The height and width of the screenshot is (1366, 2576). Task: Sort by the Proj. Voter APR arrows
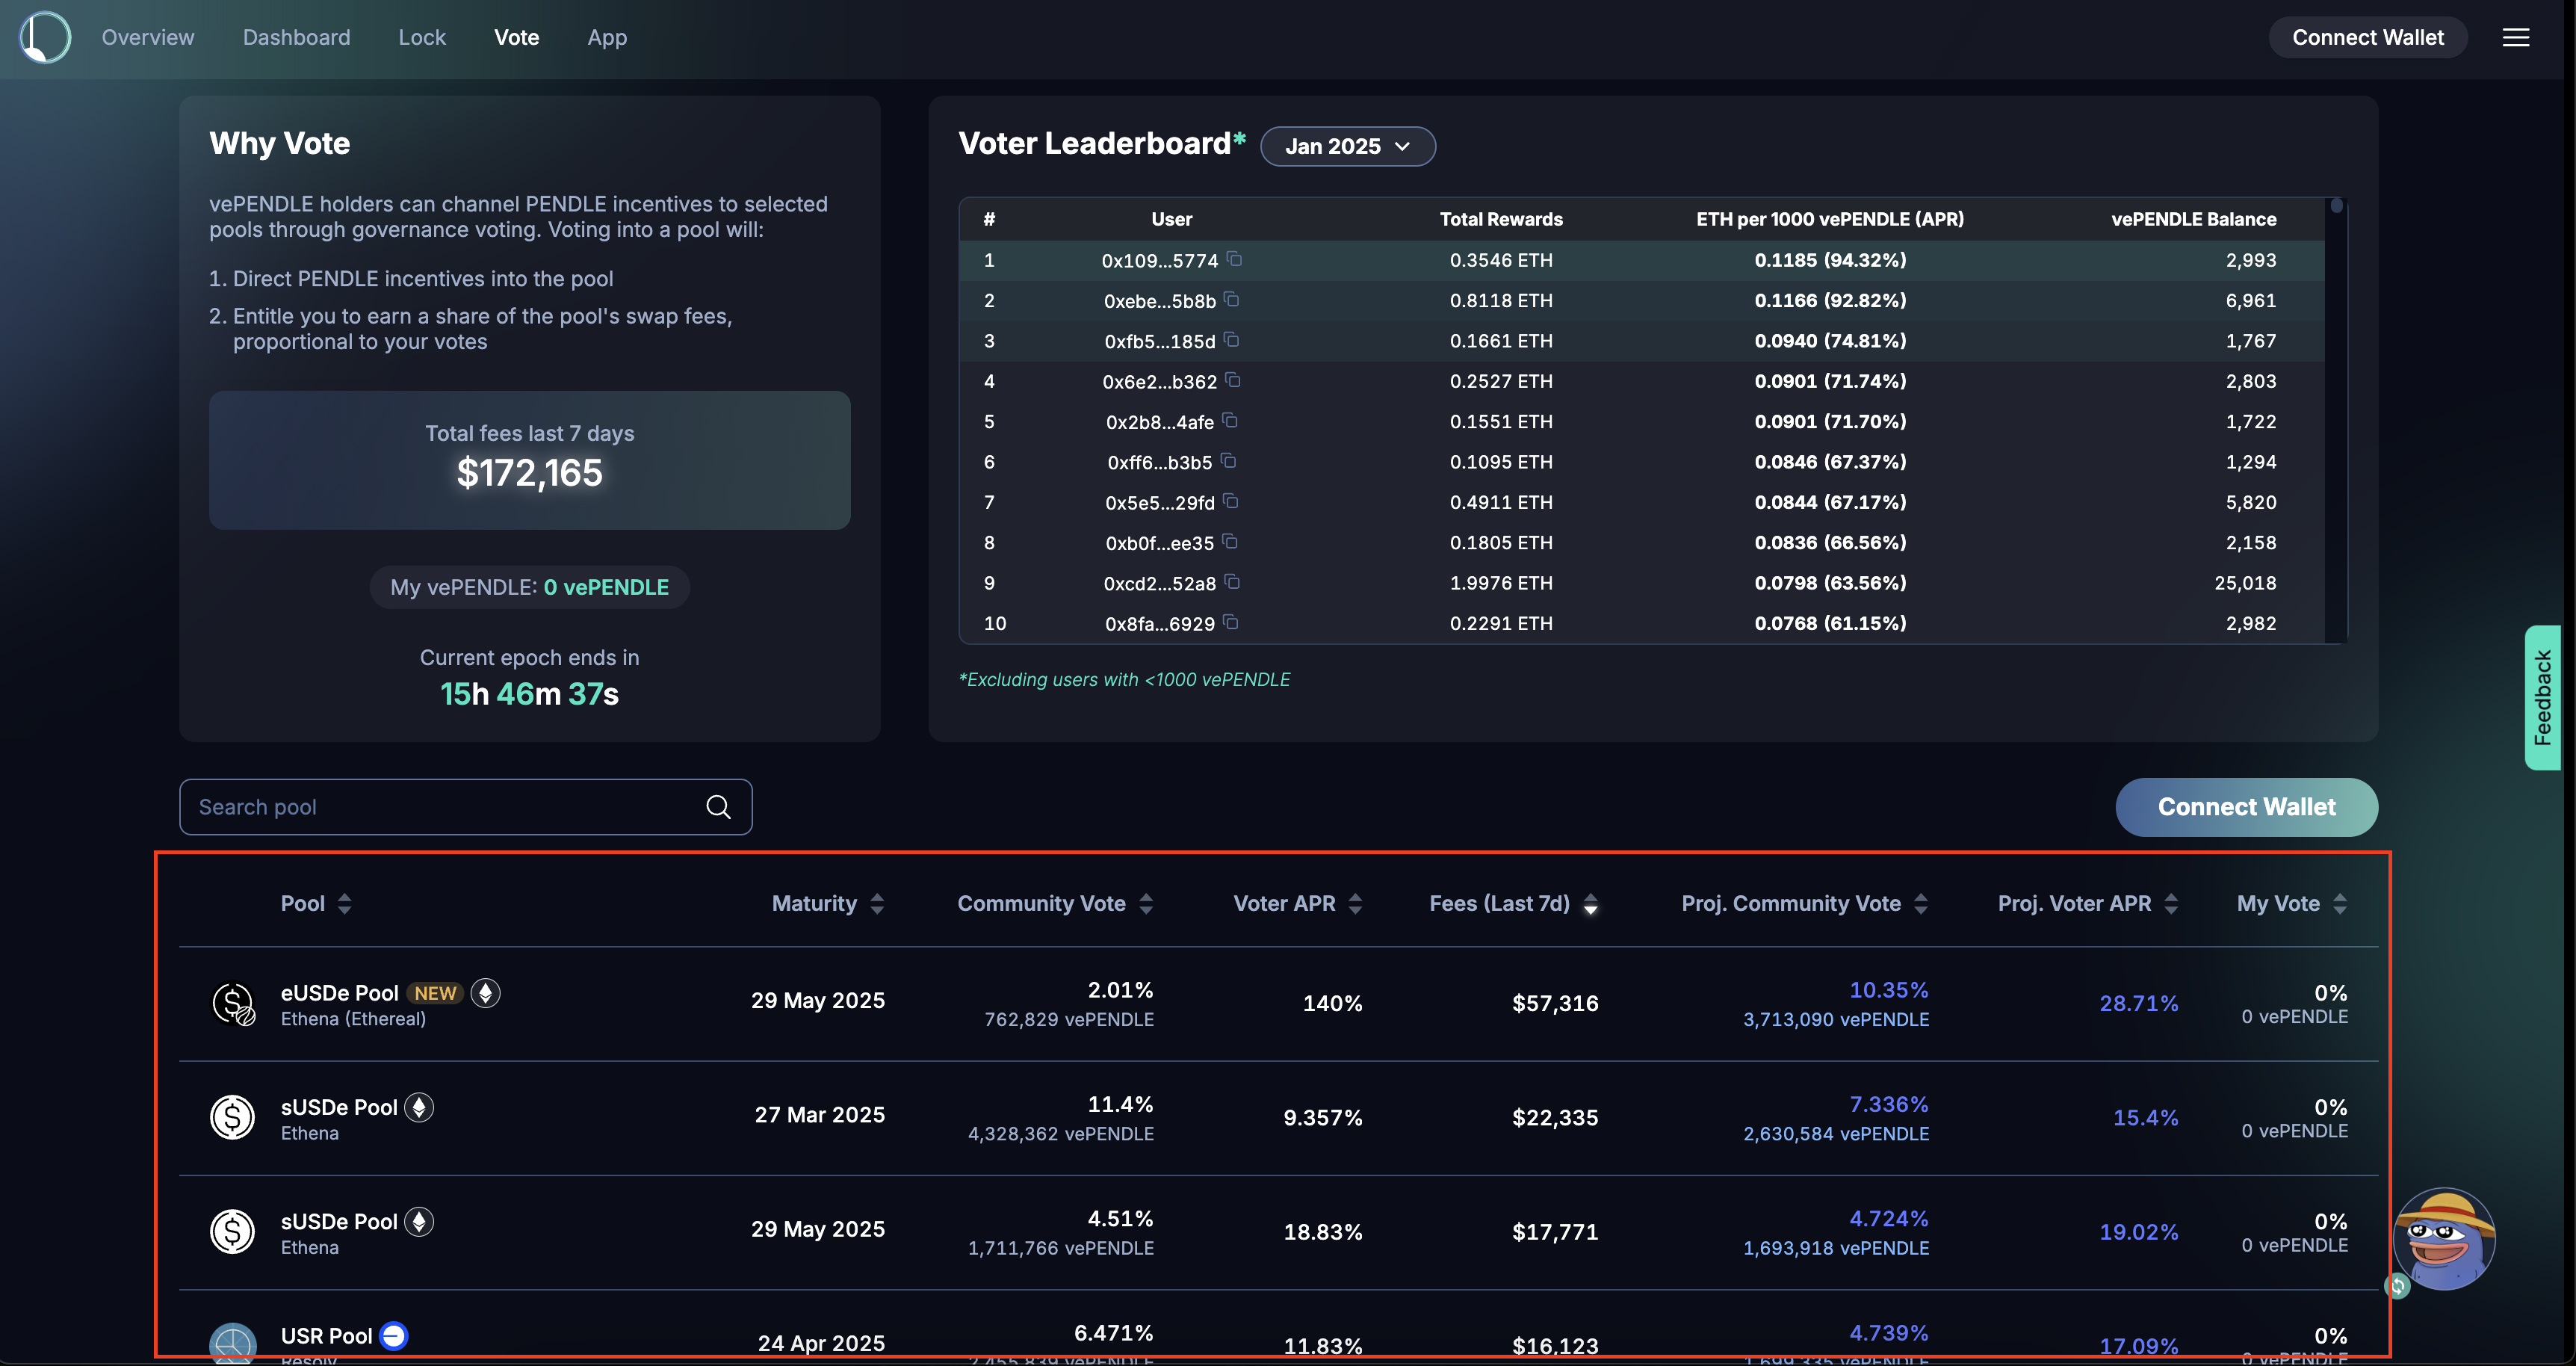pyautogui.click(x=2171, y=904)
